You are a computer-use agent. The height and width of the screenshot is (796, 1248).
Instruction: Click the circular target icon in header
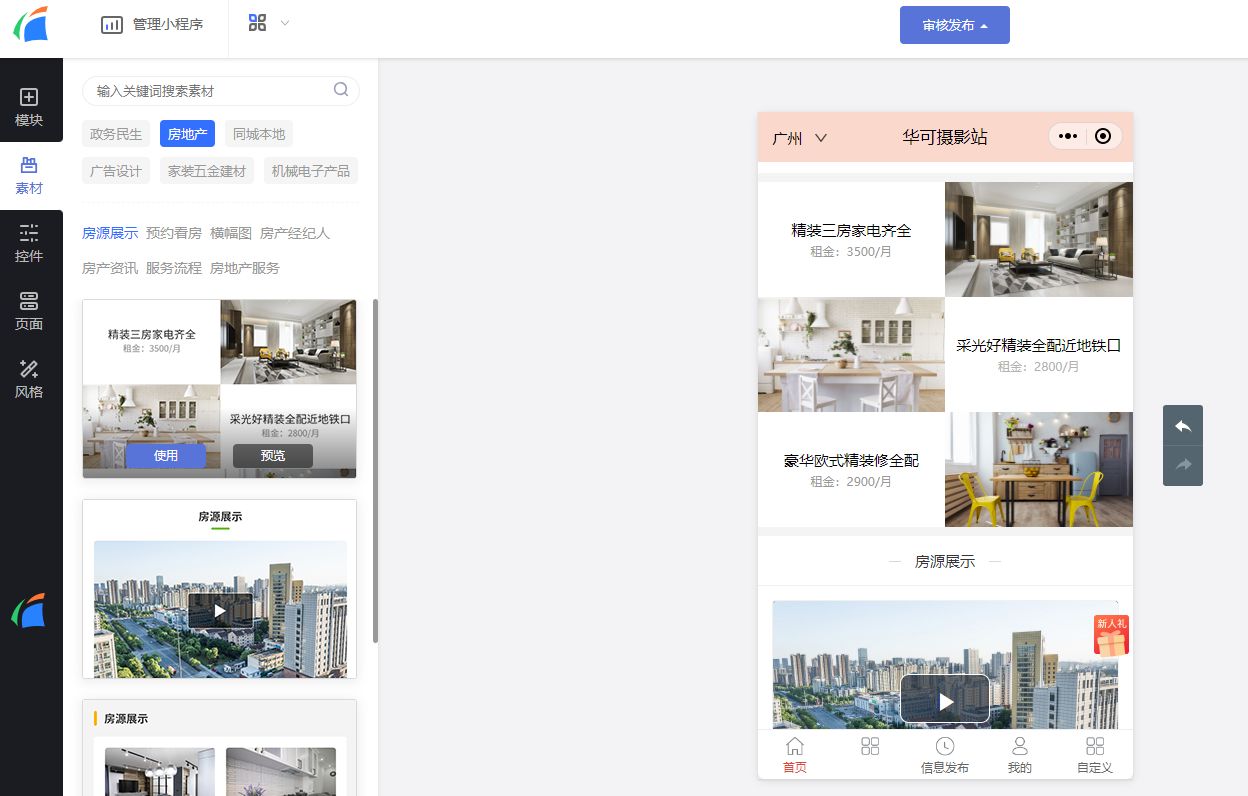(1103, 137)
